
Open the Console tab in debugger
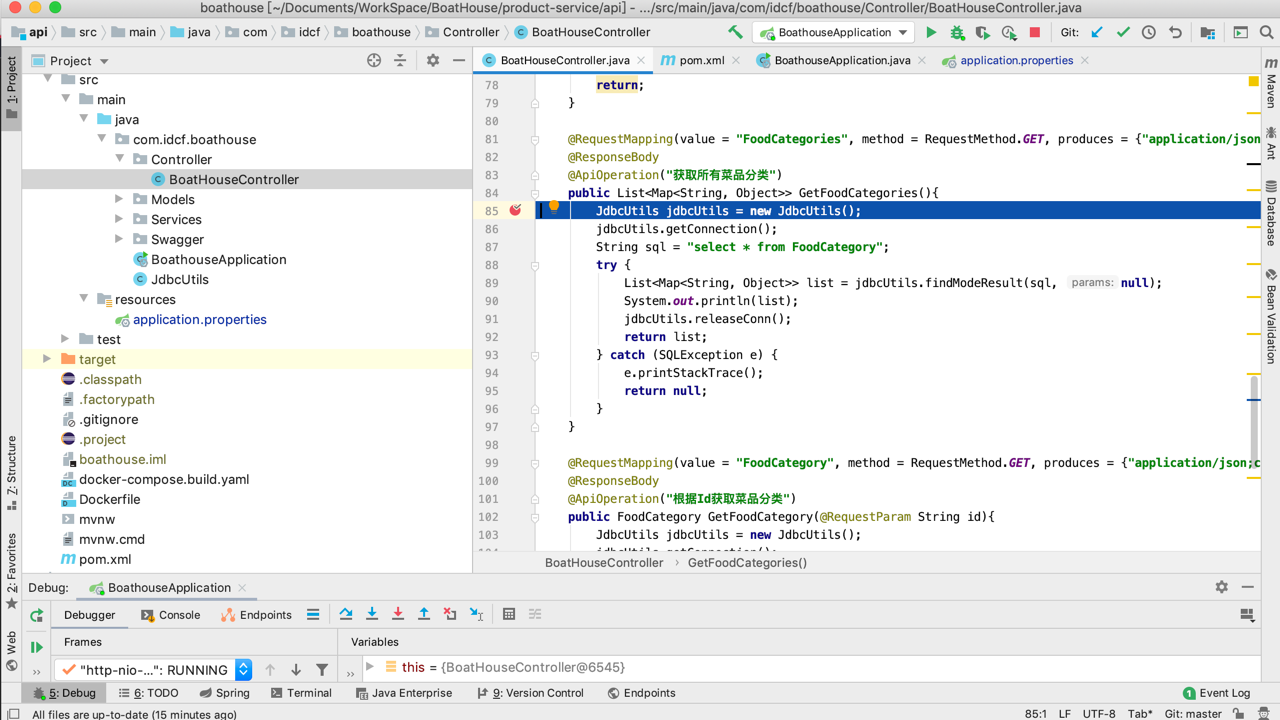[x=171, y=615]
